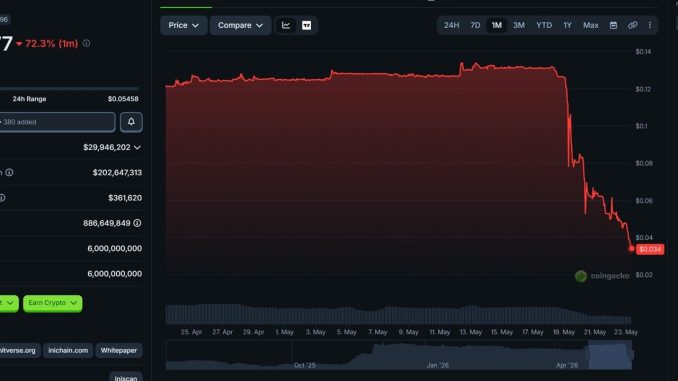Click the 886,649,849 circulating supply value
This screenshot has width=678, height=381.
(x=107, y=223)
